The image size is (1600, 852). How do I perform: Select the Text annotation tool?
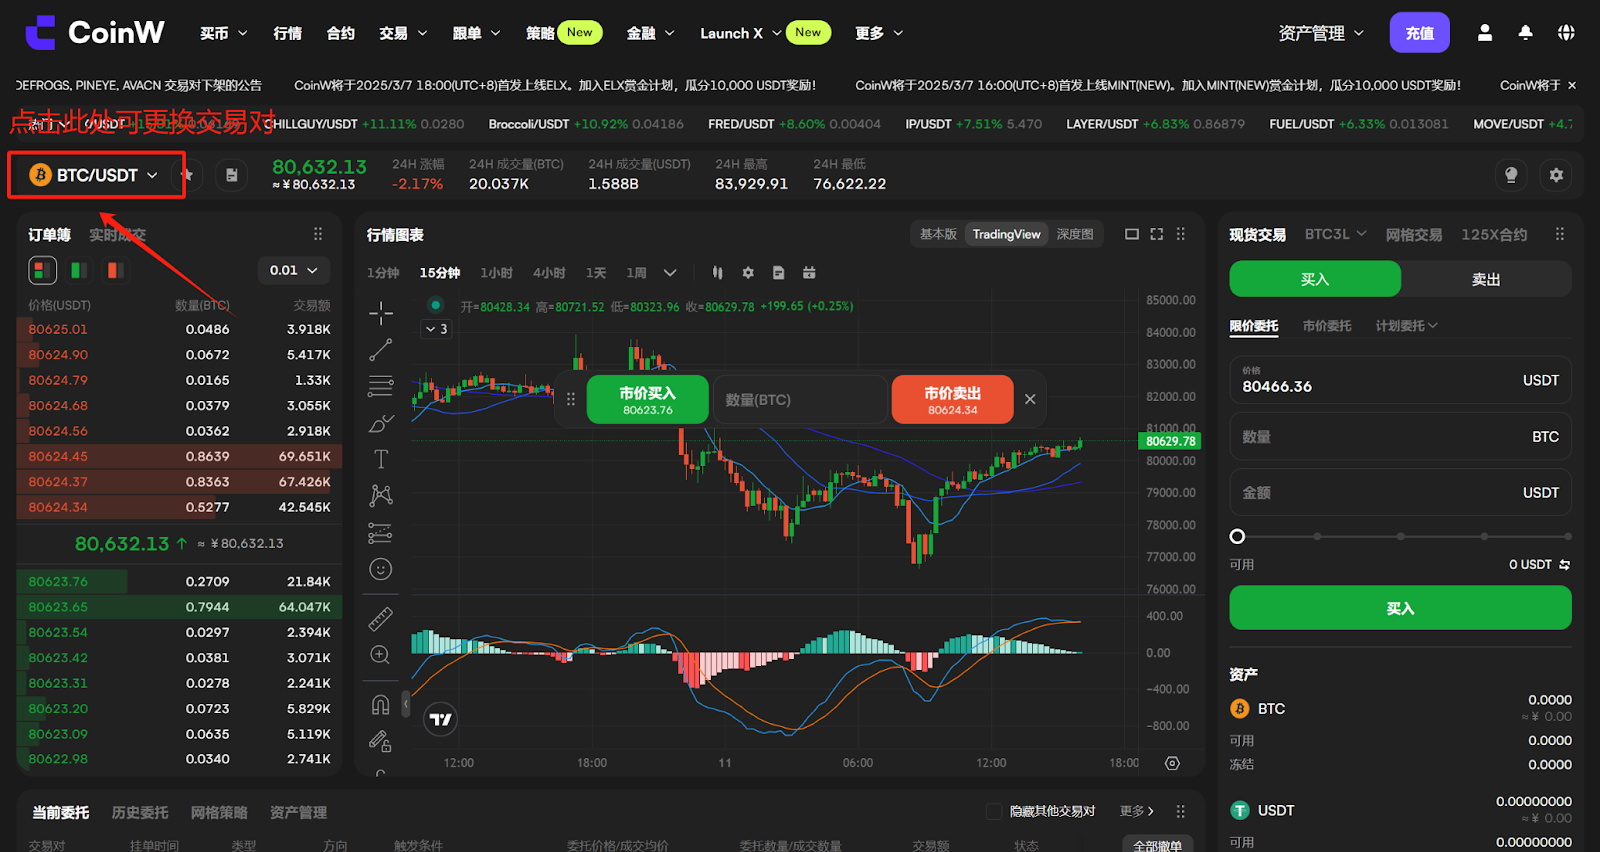click(381, 459)
